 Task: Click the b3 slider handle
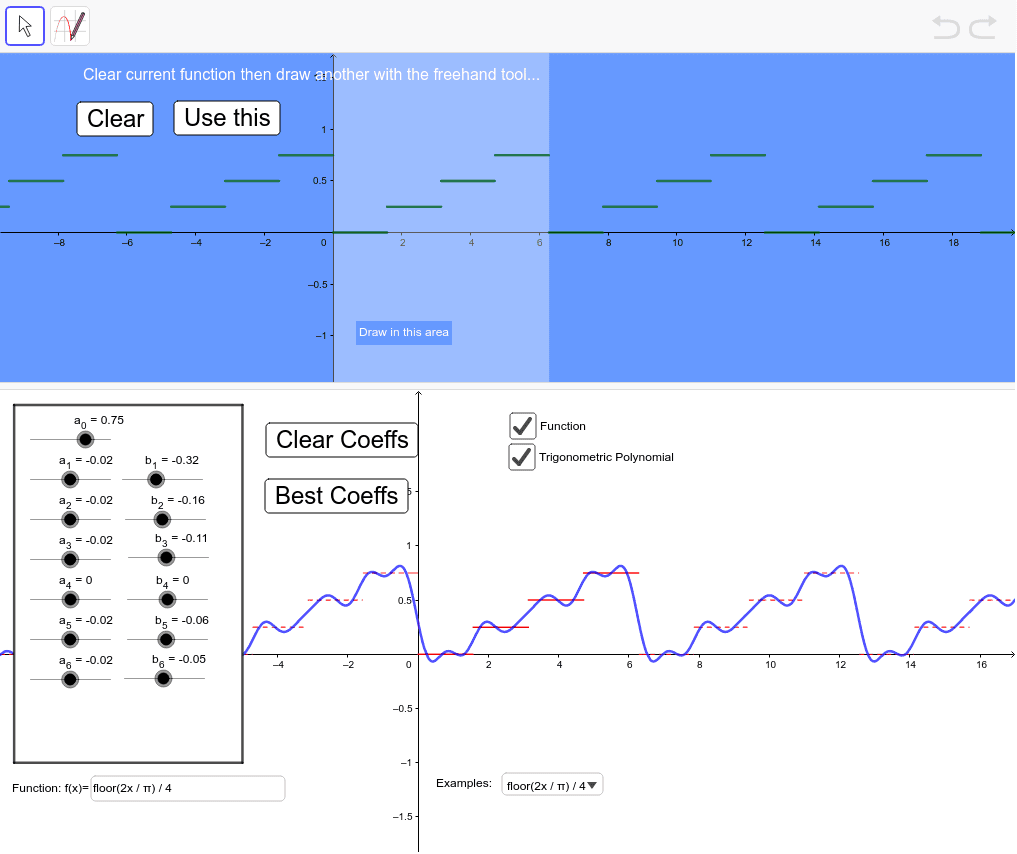[x=166, y=557]
